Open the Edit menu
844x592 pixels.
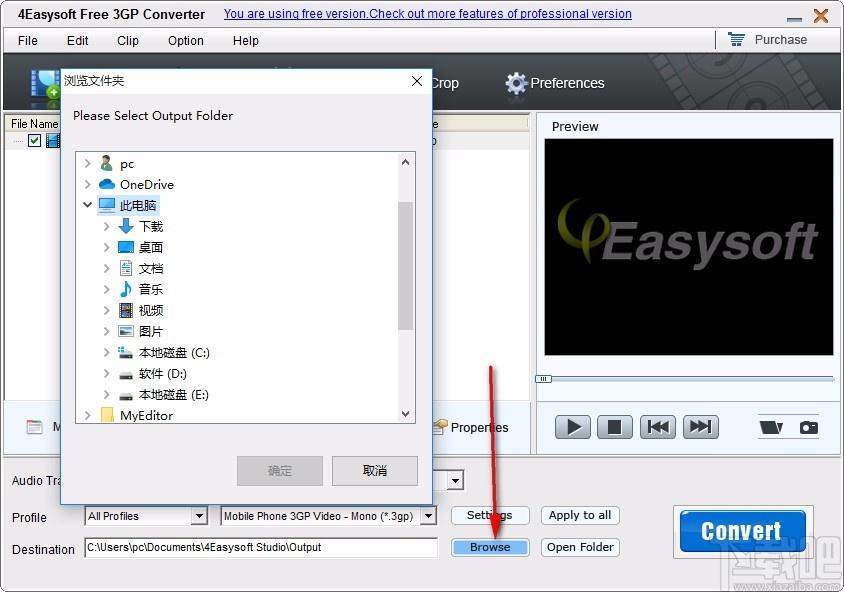[x=78, y=40]
